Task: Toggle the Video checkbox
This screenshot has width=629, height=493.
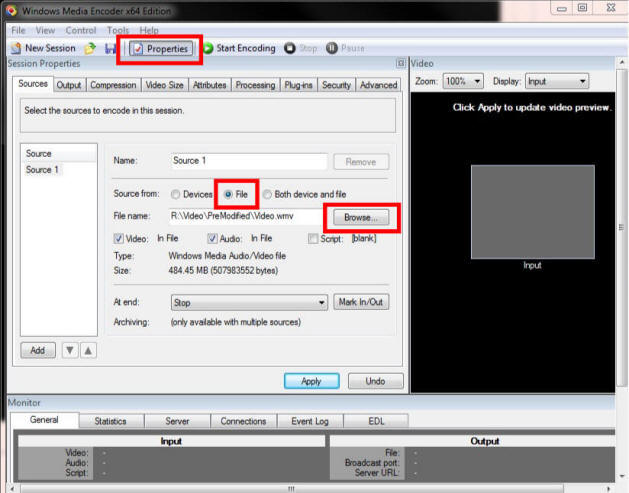Action: coord(119,239)
